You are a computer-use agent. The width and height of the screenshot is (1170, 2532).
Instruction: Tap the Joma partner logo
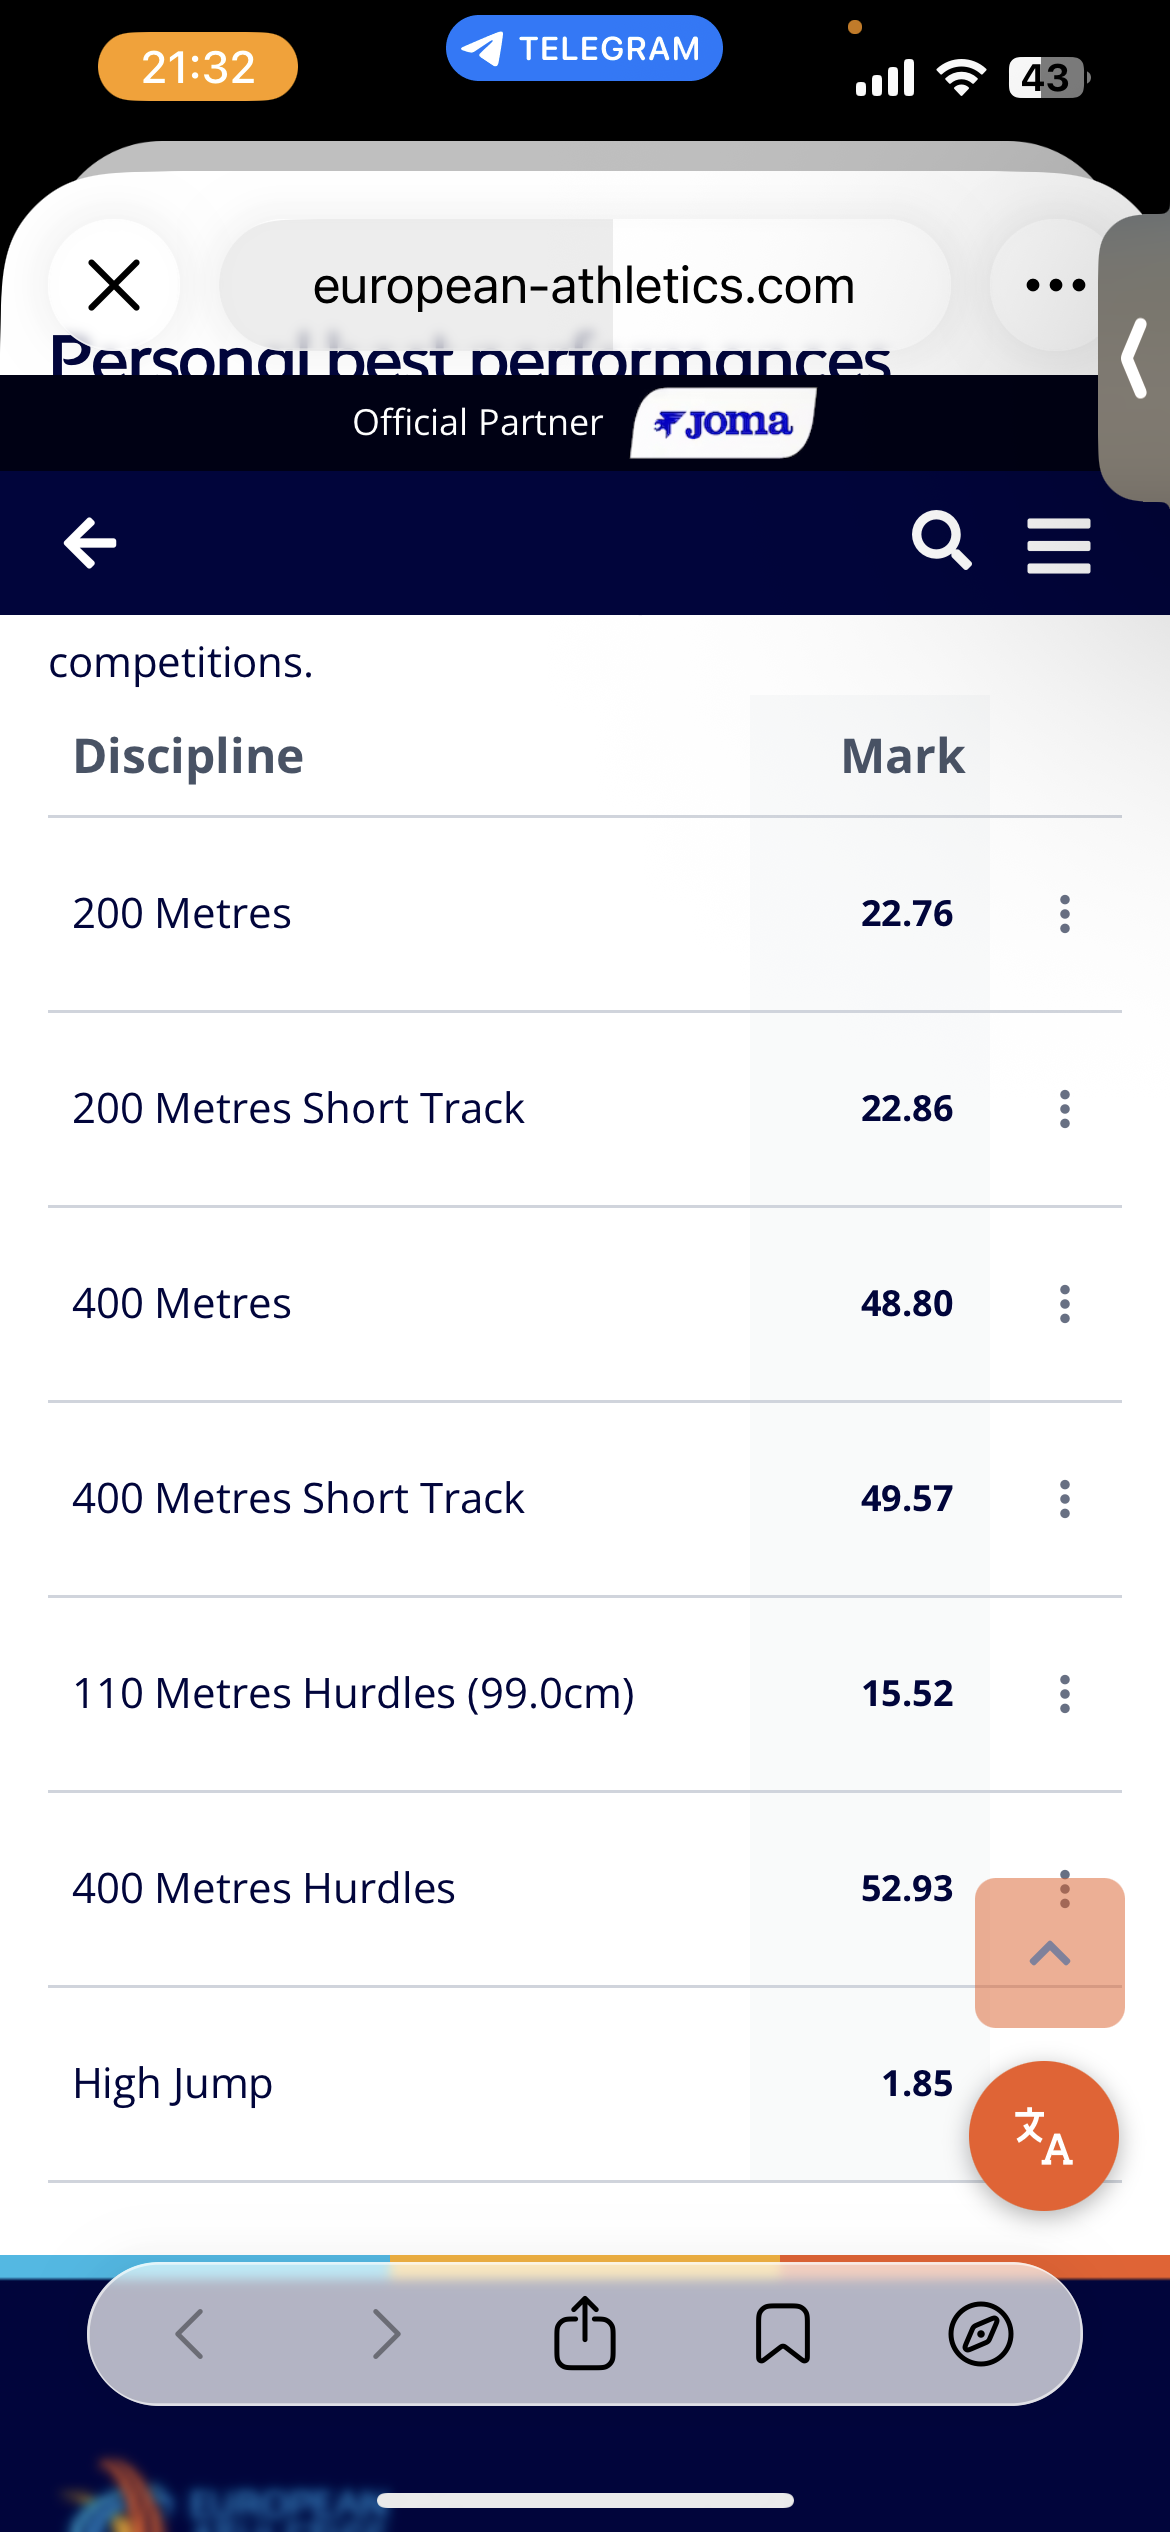(x=723, y=423)
